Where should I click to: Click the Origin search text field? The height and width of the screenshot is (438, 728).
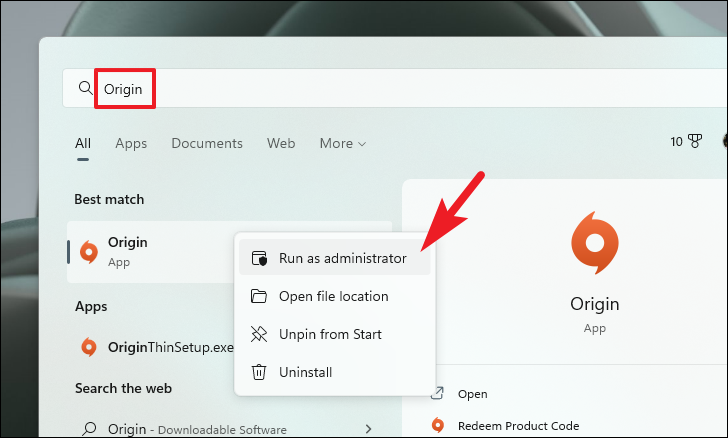(395, 88)
